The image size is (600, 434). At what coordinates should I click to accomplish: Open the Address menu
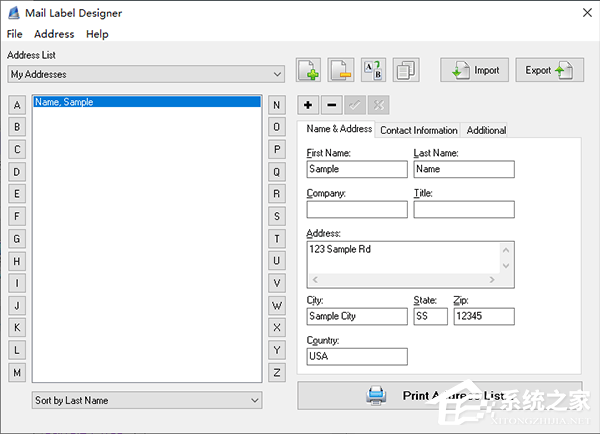[54, 34]
